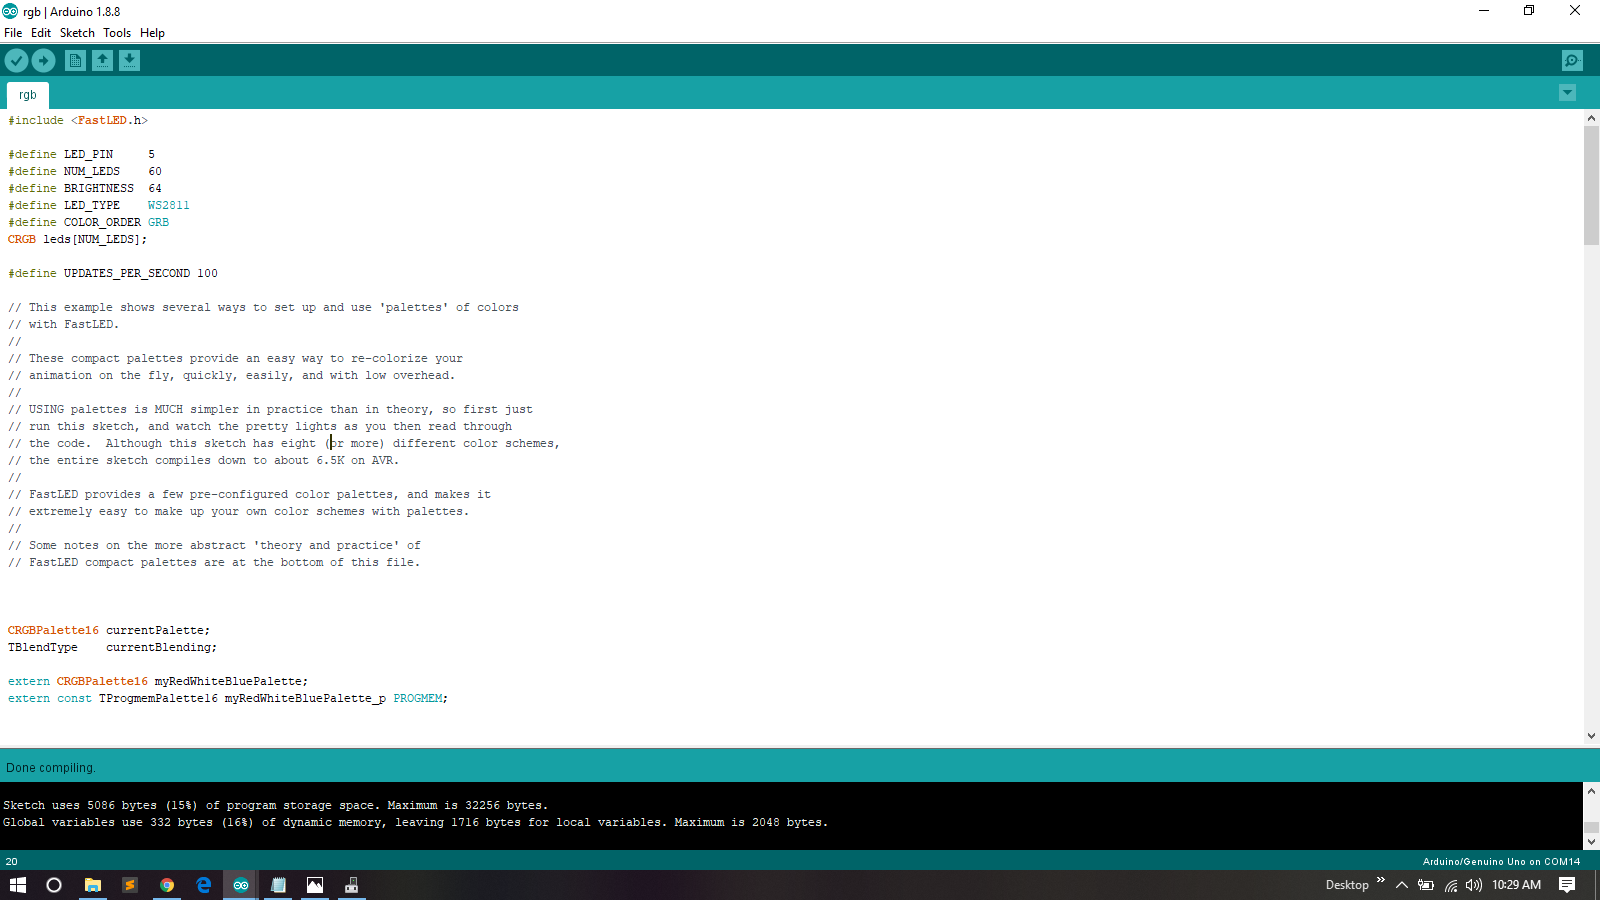Click the BRIGHTNESS value 64
The width and height of the screenshot is (1600, 900).
pyautogui.click(x=155, y=189)
